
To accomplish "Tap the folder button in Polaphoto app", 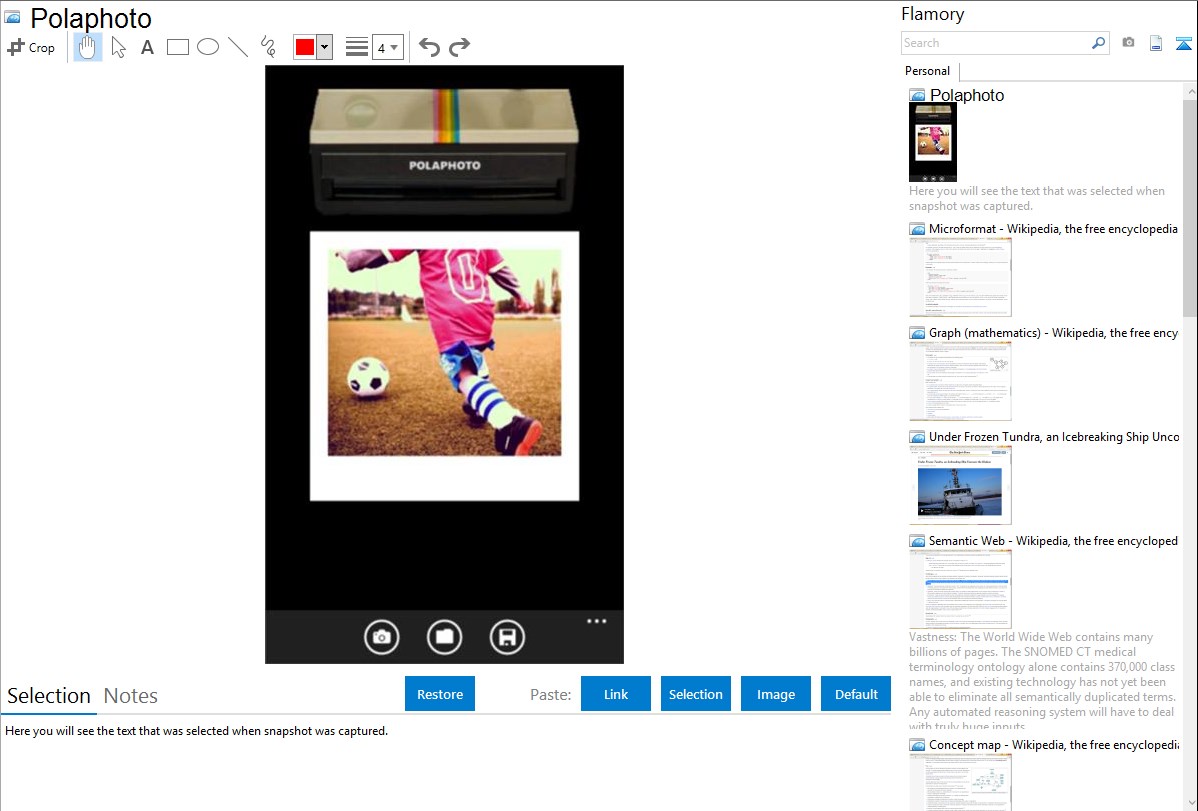I will [x=444, y=637].
